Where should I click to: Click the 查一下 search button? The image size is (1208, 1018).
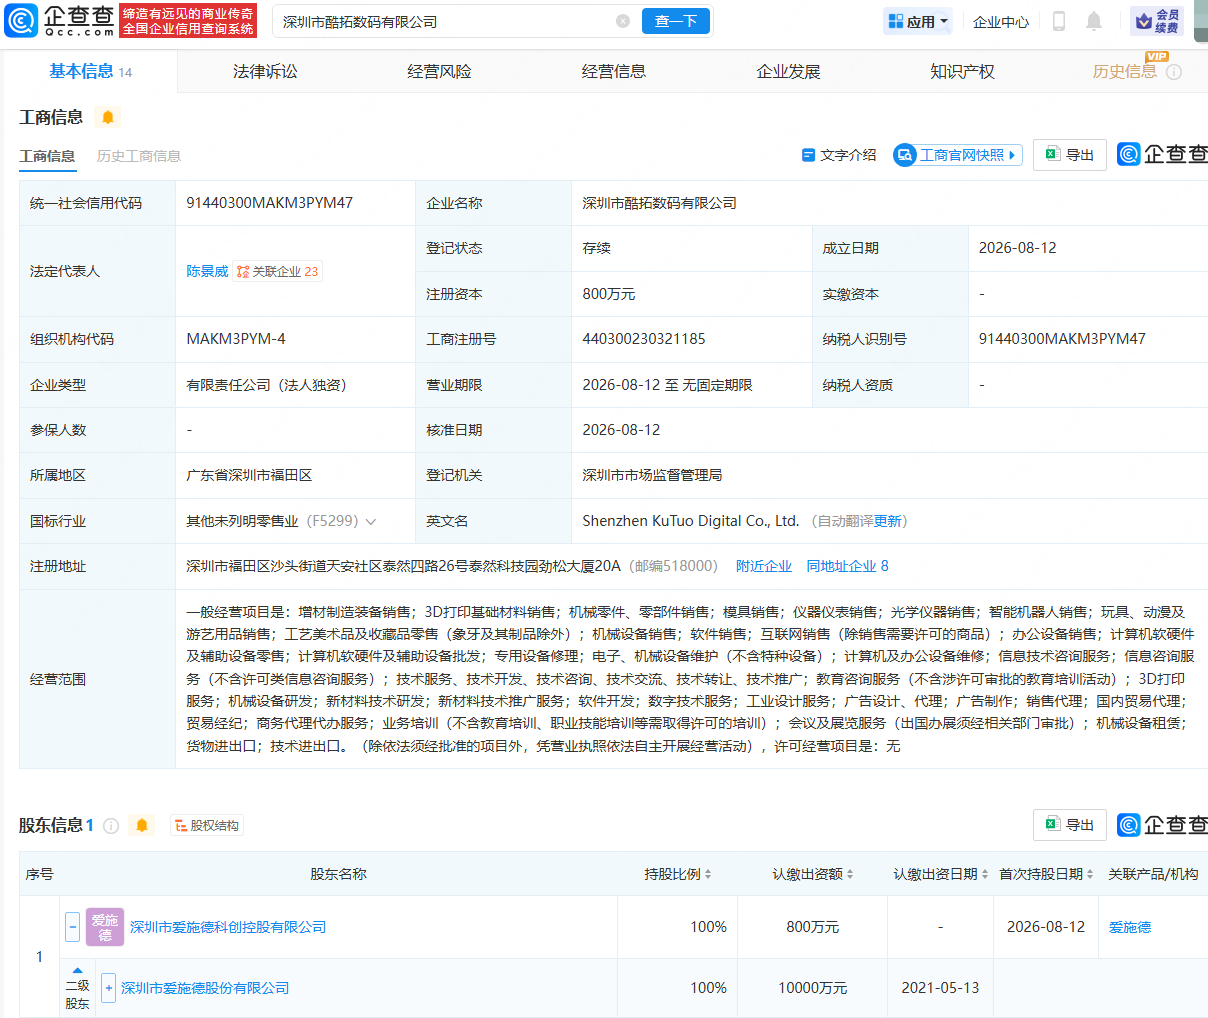[x=676, y=21]
